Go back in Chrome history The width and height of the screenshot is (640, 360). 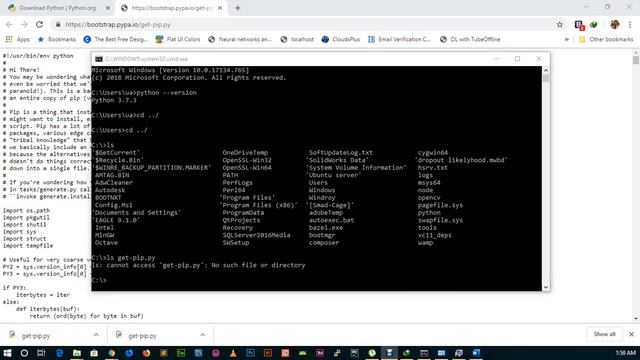pyautogui.click(x=9, y=24)
